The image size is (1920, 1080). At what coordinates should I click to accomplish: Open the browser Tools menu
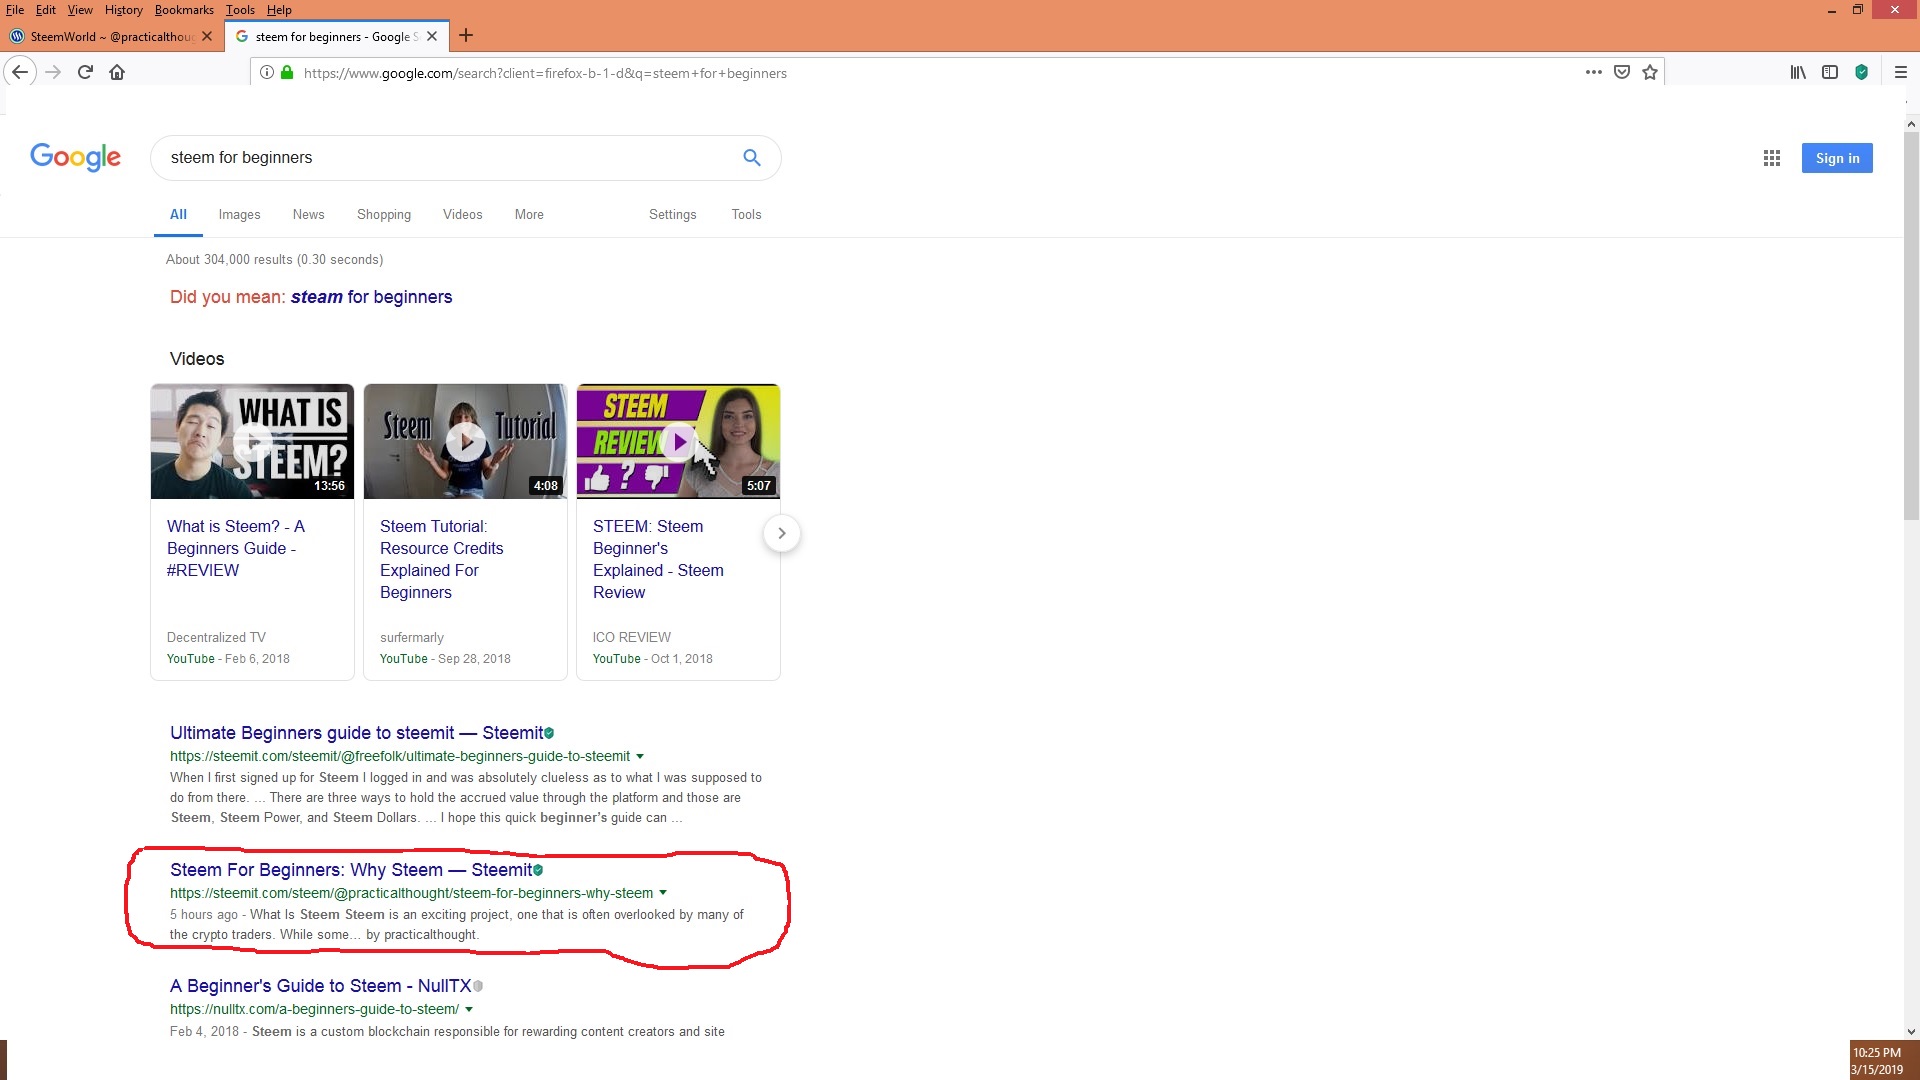coord(240,10)
